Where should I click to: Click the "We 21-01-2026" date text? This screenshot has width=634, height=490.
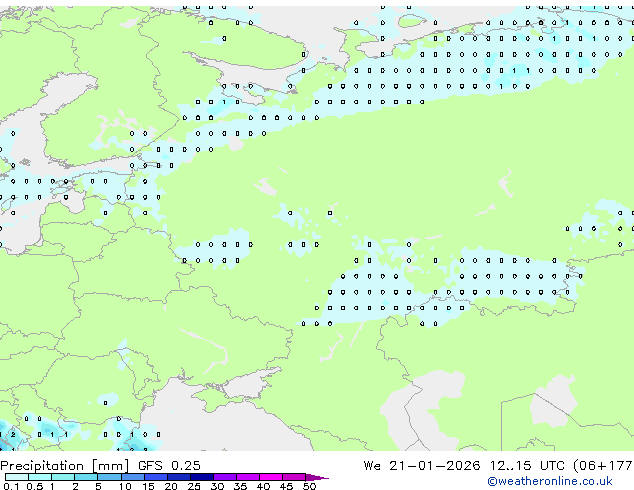422,466
